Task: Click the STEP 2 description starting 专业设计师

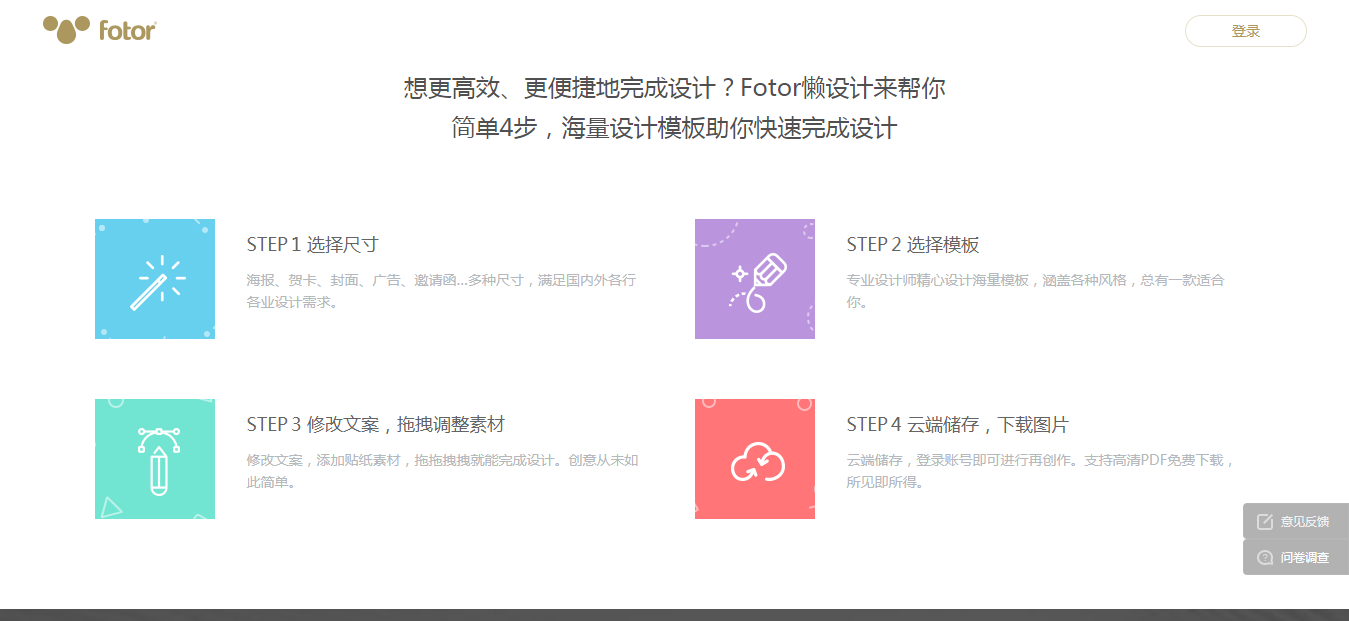Action: pos(1035,291)
